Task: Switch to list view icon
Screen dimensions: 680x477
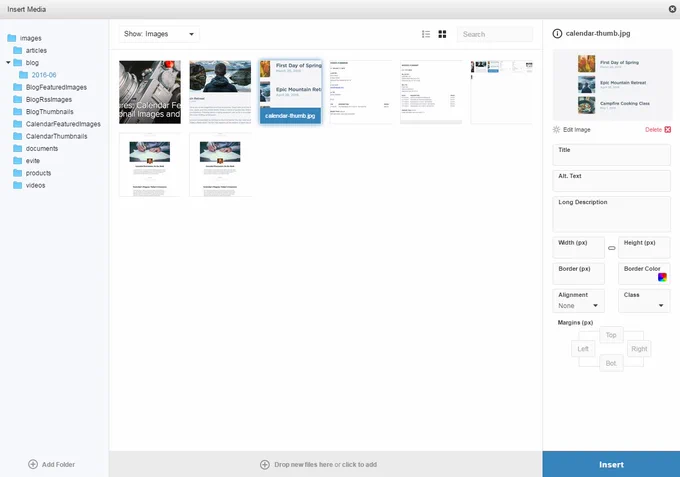Action: coord(426,34)
